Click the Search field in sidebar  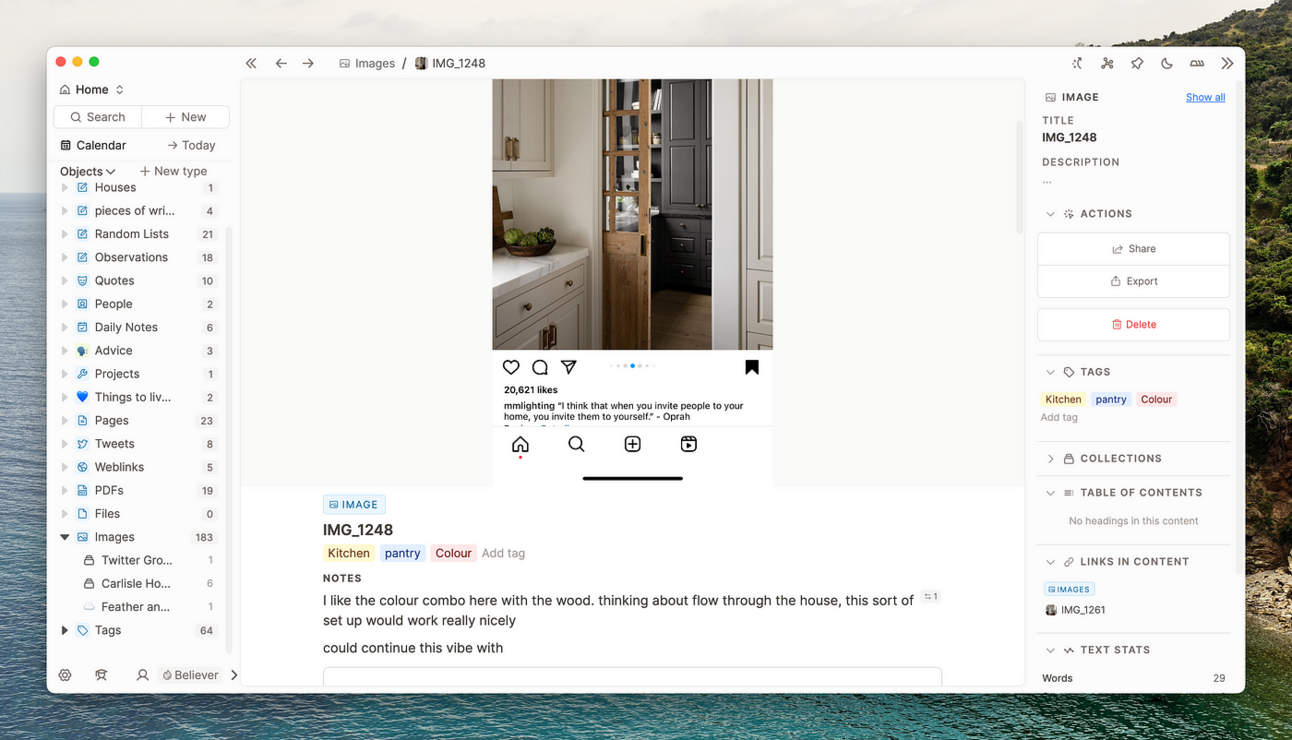coord(98,117)
